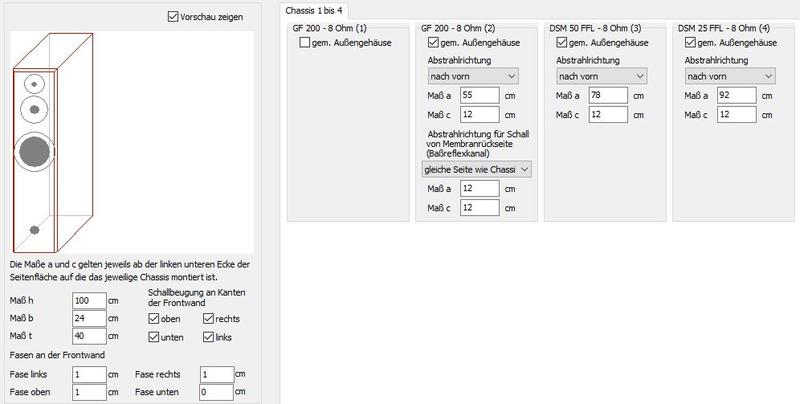Toggle the 'rechts' edge diffraction checkbox
This screenshot has height=404, width=800.
(x=207, y=318)
